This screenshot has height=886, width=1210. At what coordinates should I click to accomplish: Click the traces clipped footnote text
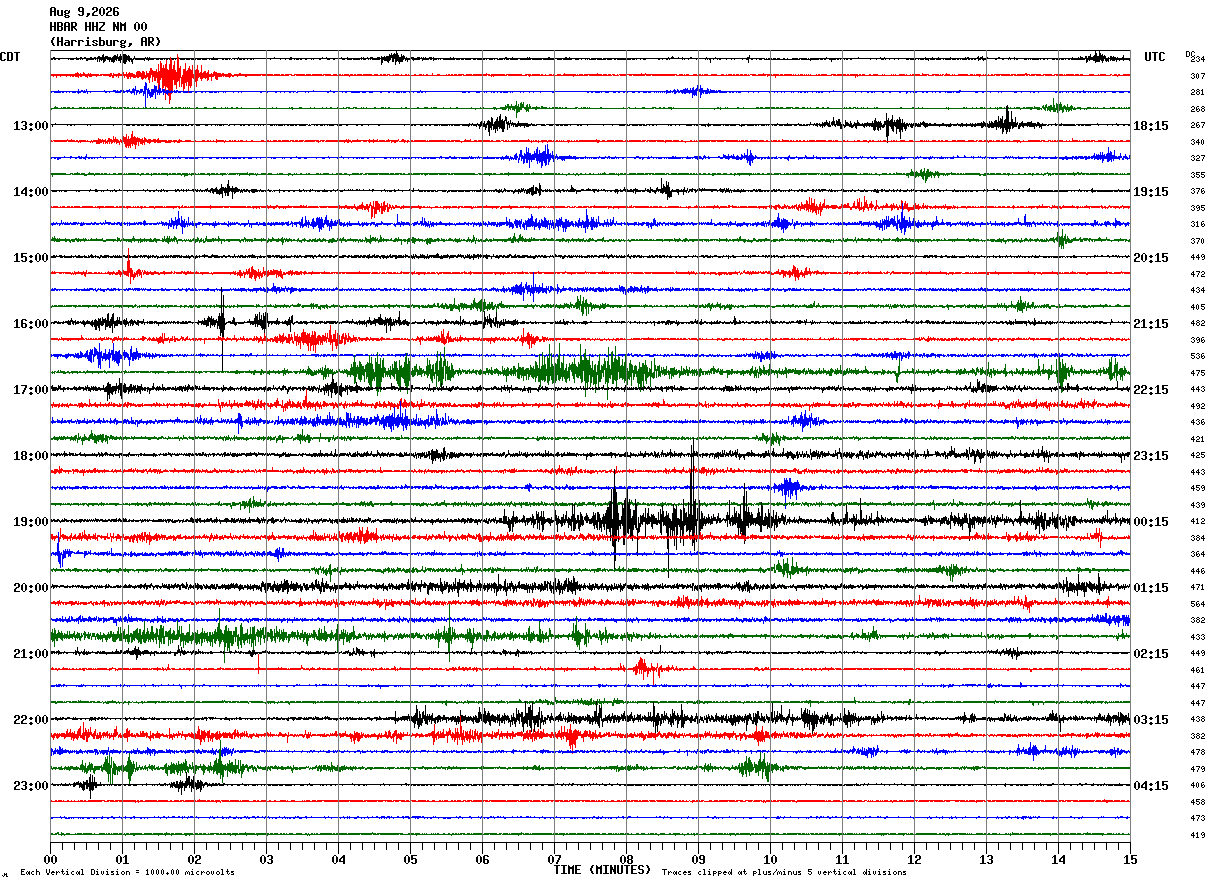tap(784, 872)
